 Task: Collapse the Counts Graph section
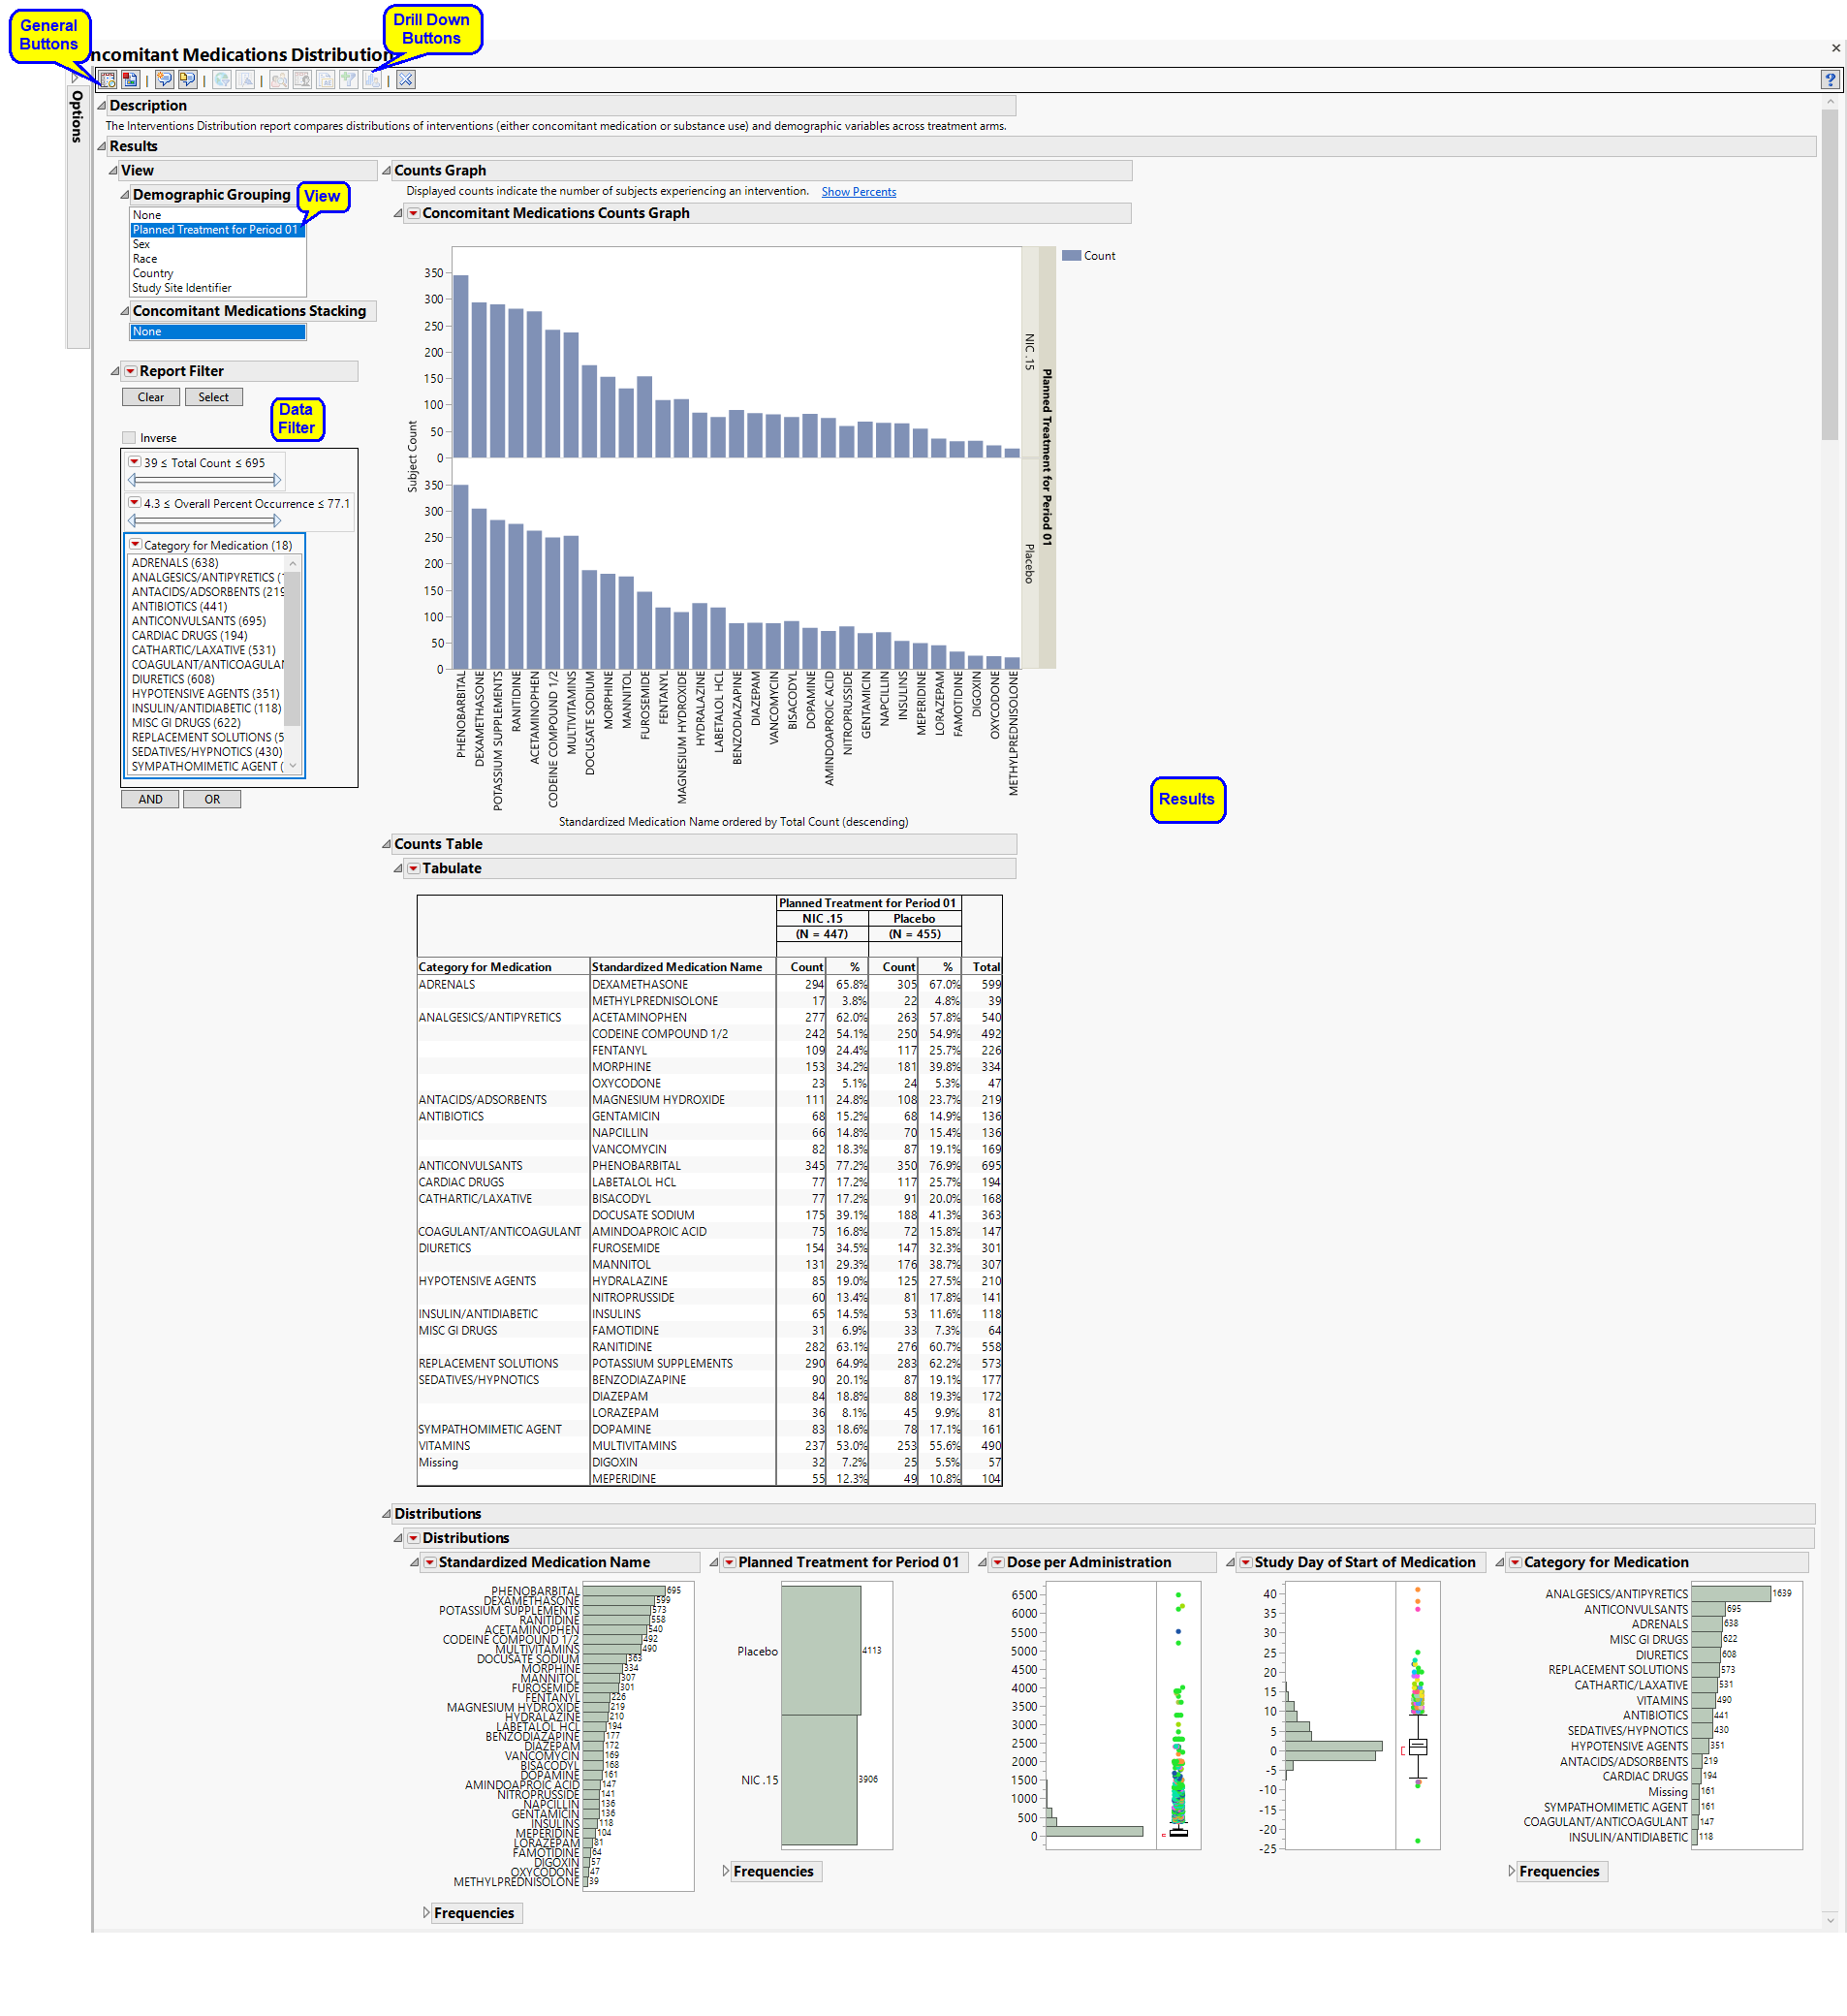point(386,171)
